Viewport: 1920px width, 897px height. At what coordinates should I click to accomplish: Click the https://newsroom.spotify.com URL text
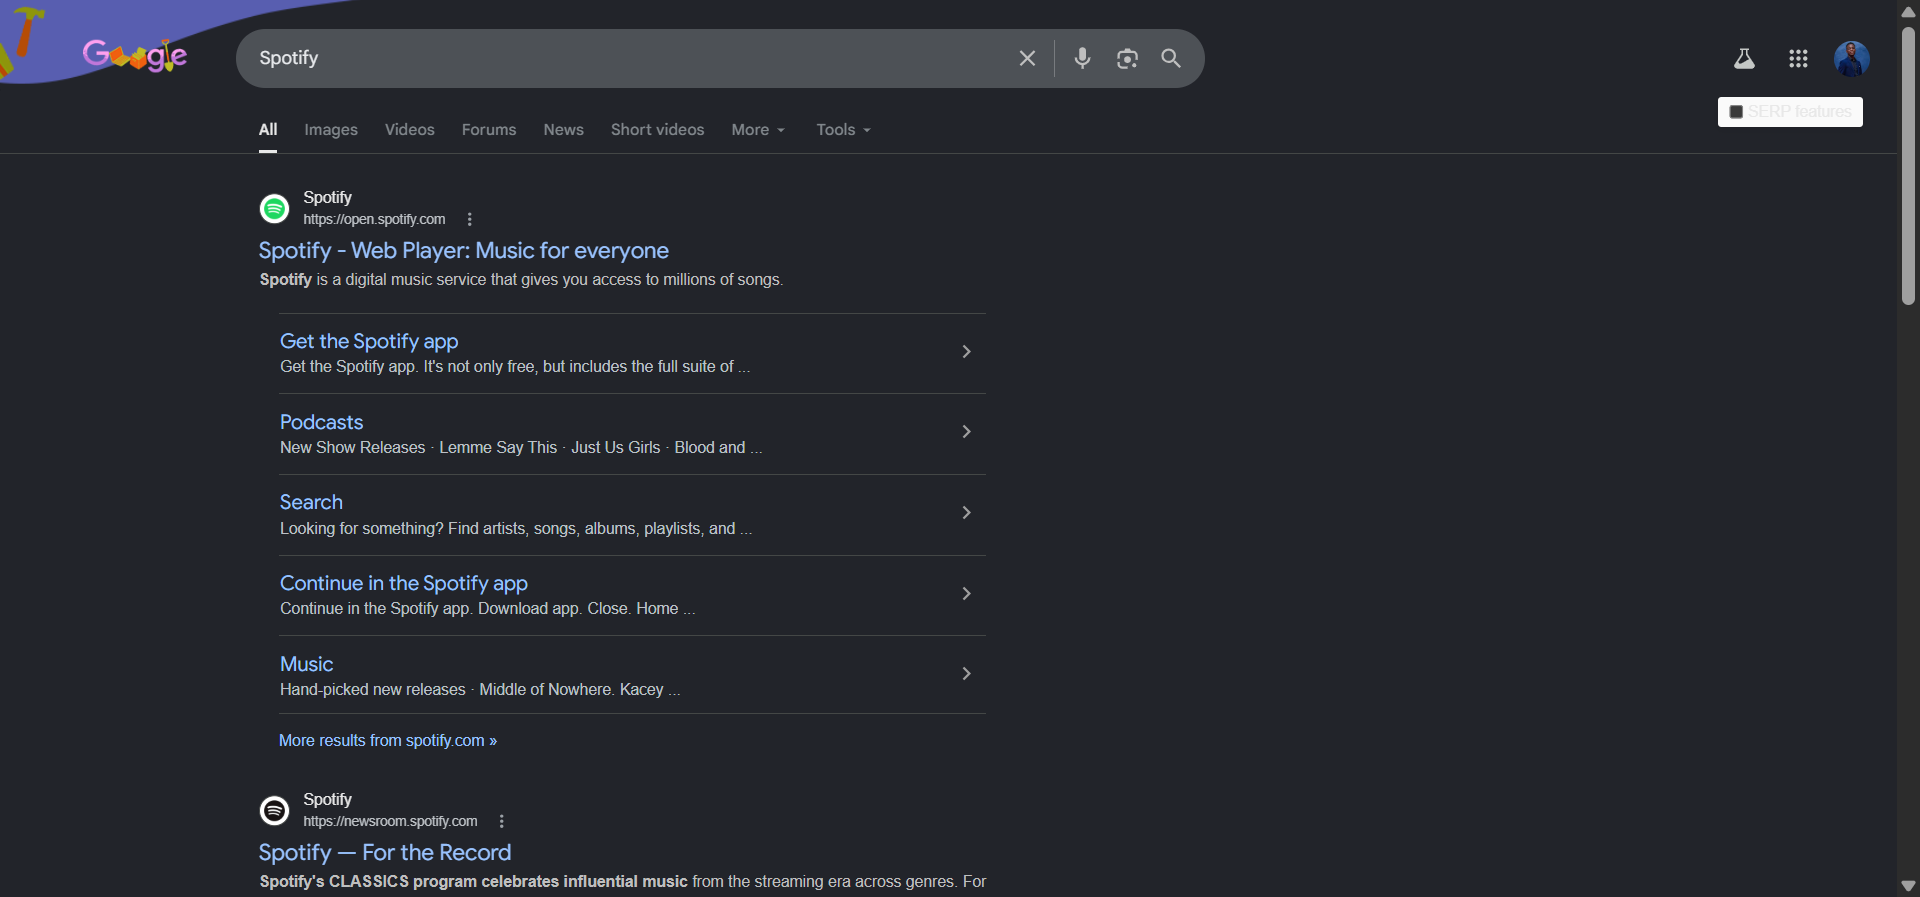tap(390, 821)
